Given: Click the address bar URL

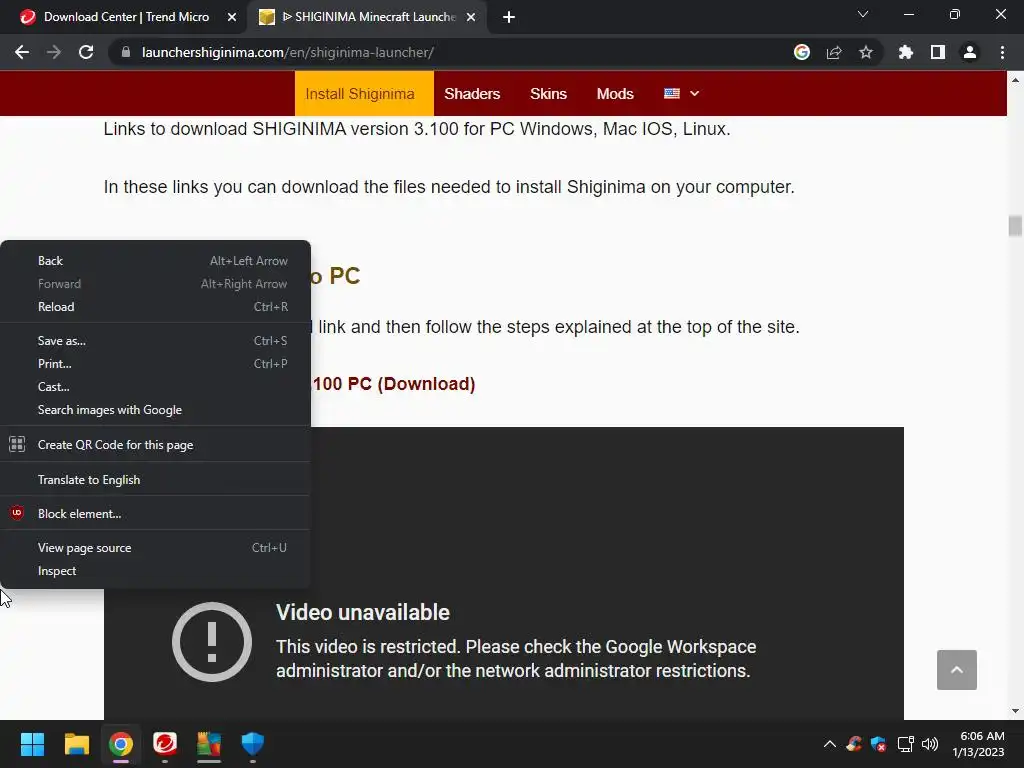Looking at the screenshot, I should click(287, 52).
